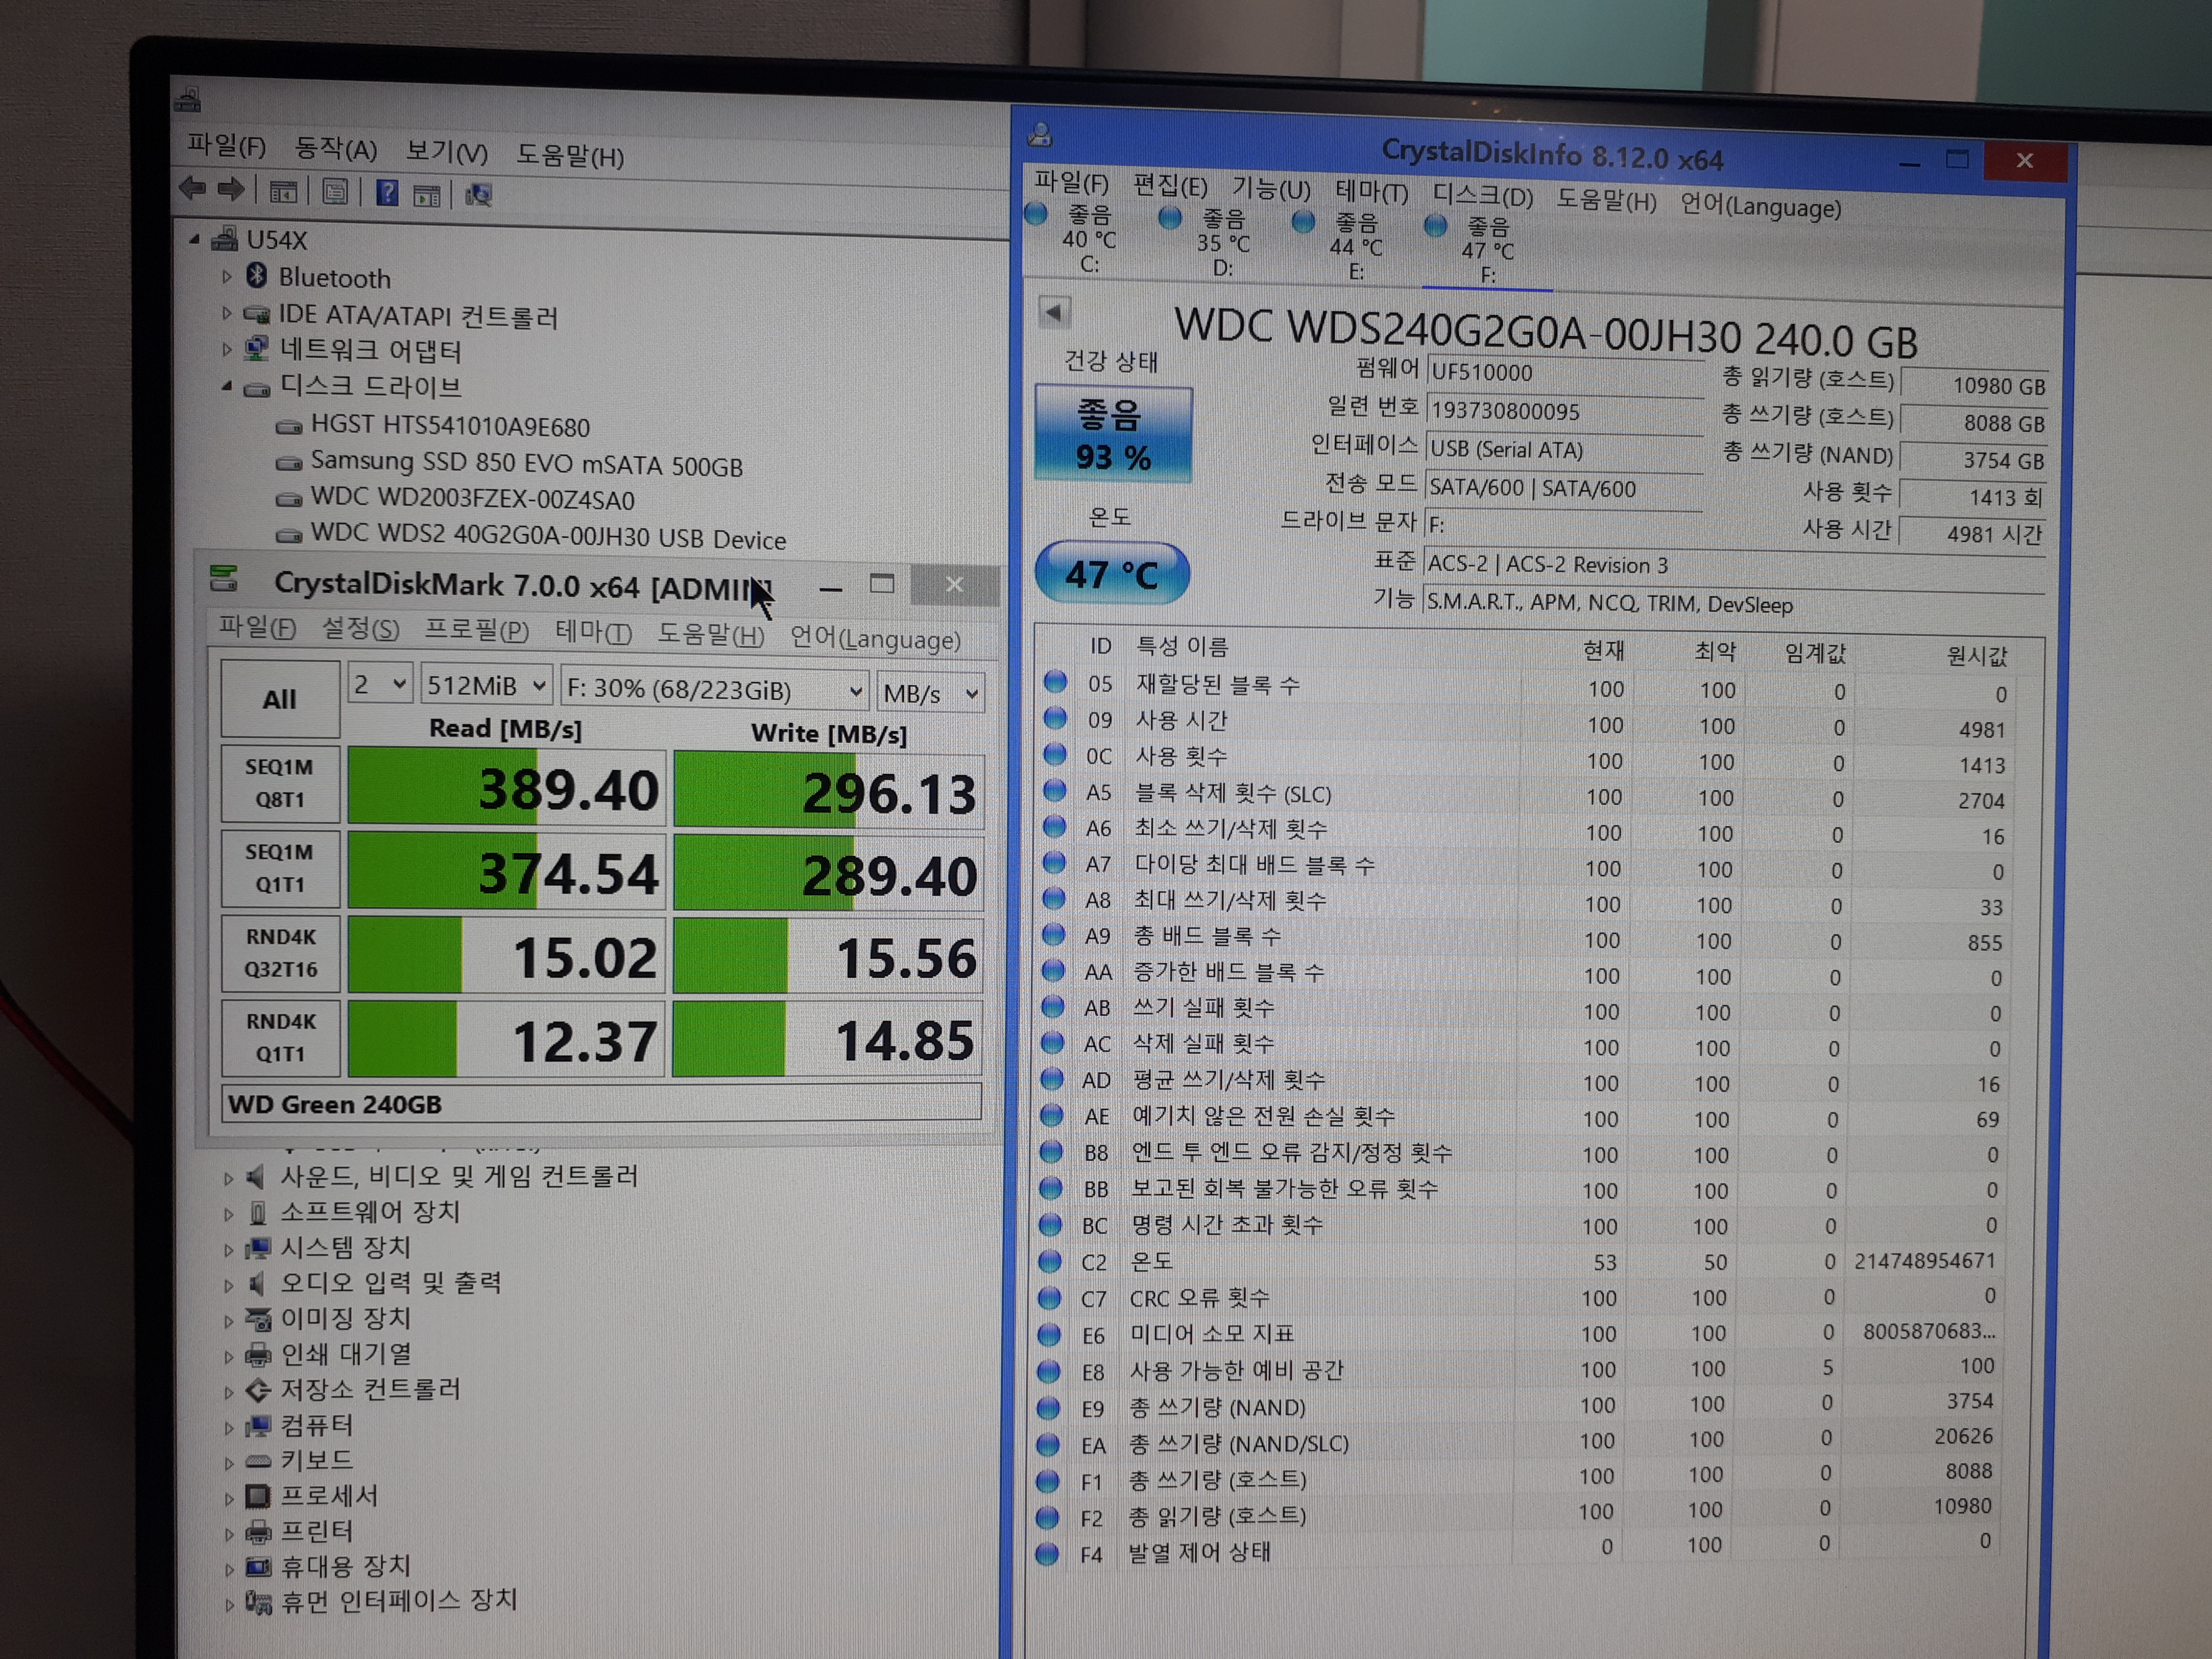Open CrystalDiskInfo 기능(U) menu
Viewport: 2212px width, 1659px height.
tap(1270, 188)
